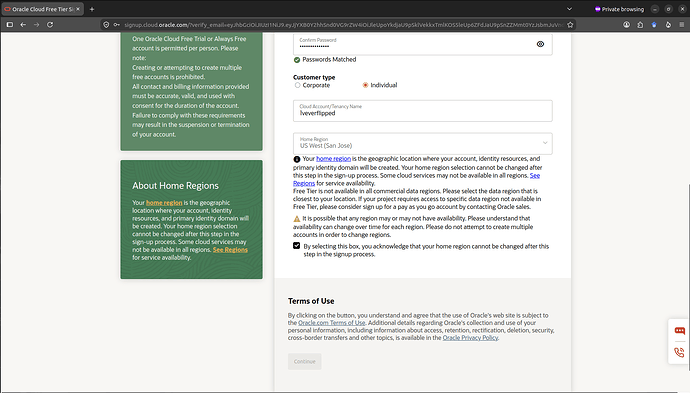
Task: Go back to the previous page
Action: pyautogui.click(x=23, y=25)
